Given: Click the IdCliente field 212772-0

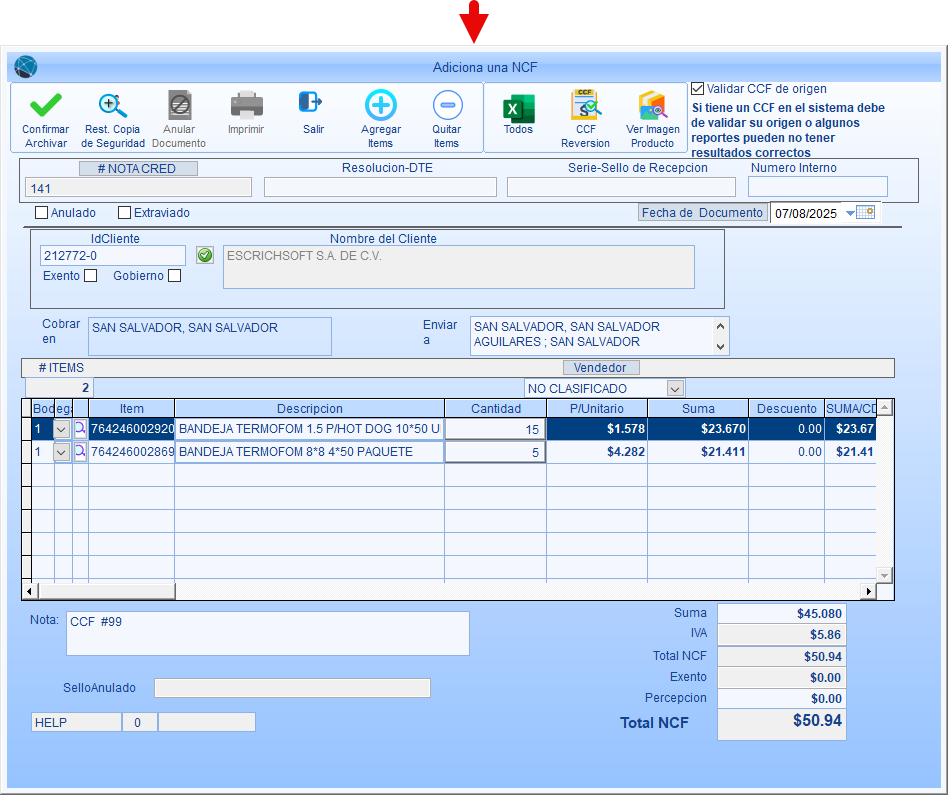Looking at the screenshot, I should (x=113, y=256).
